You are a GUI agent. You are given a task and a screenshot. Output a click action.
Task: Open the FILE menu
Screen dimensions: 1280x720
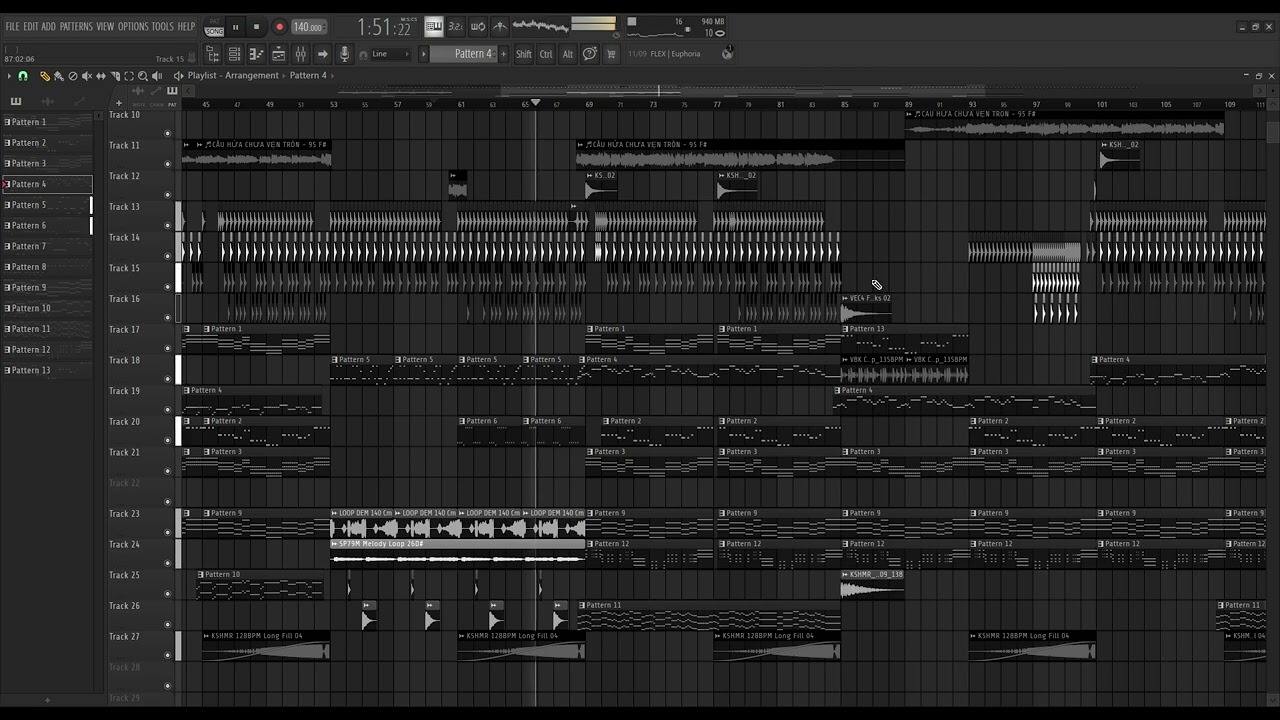click(12, 27)
